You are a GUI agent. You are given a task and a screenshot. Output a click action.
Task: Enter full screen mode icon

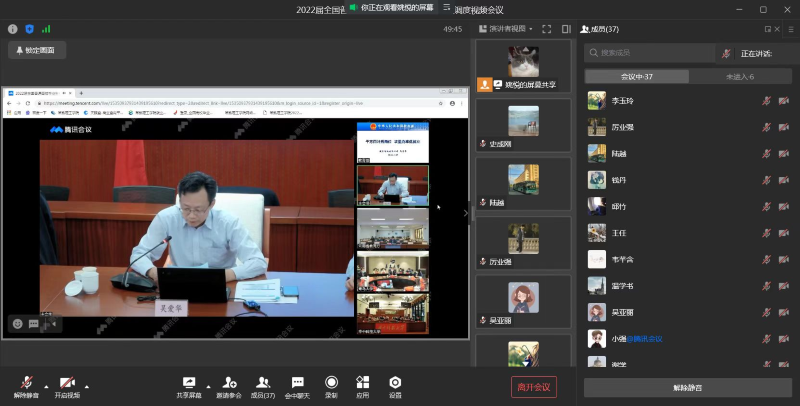point(546,29)
